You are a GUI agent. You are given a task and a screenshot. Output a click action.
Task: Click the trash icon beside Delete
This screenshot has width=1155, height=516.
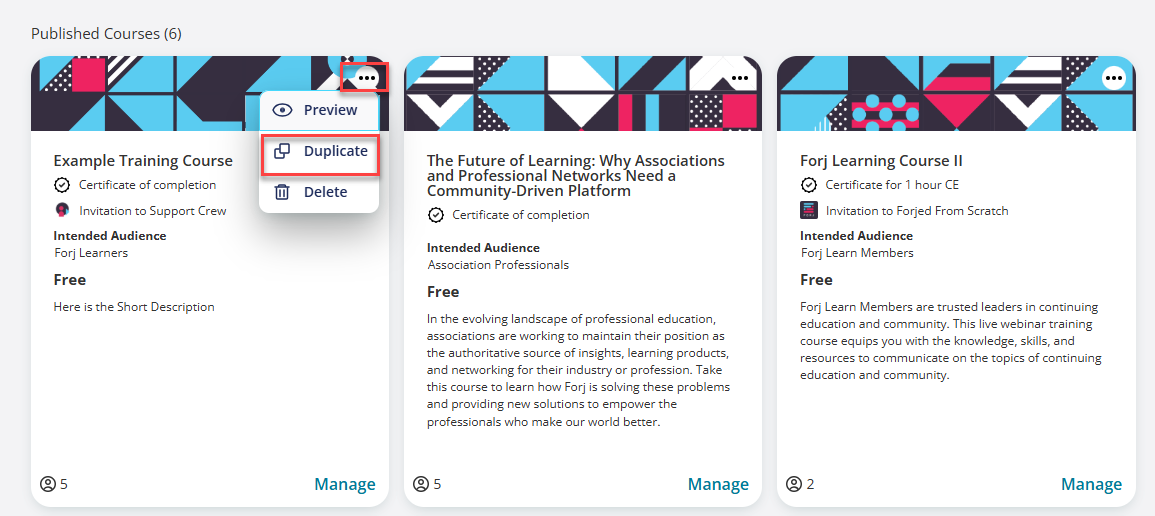282,192
